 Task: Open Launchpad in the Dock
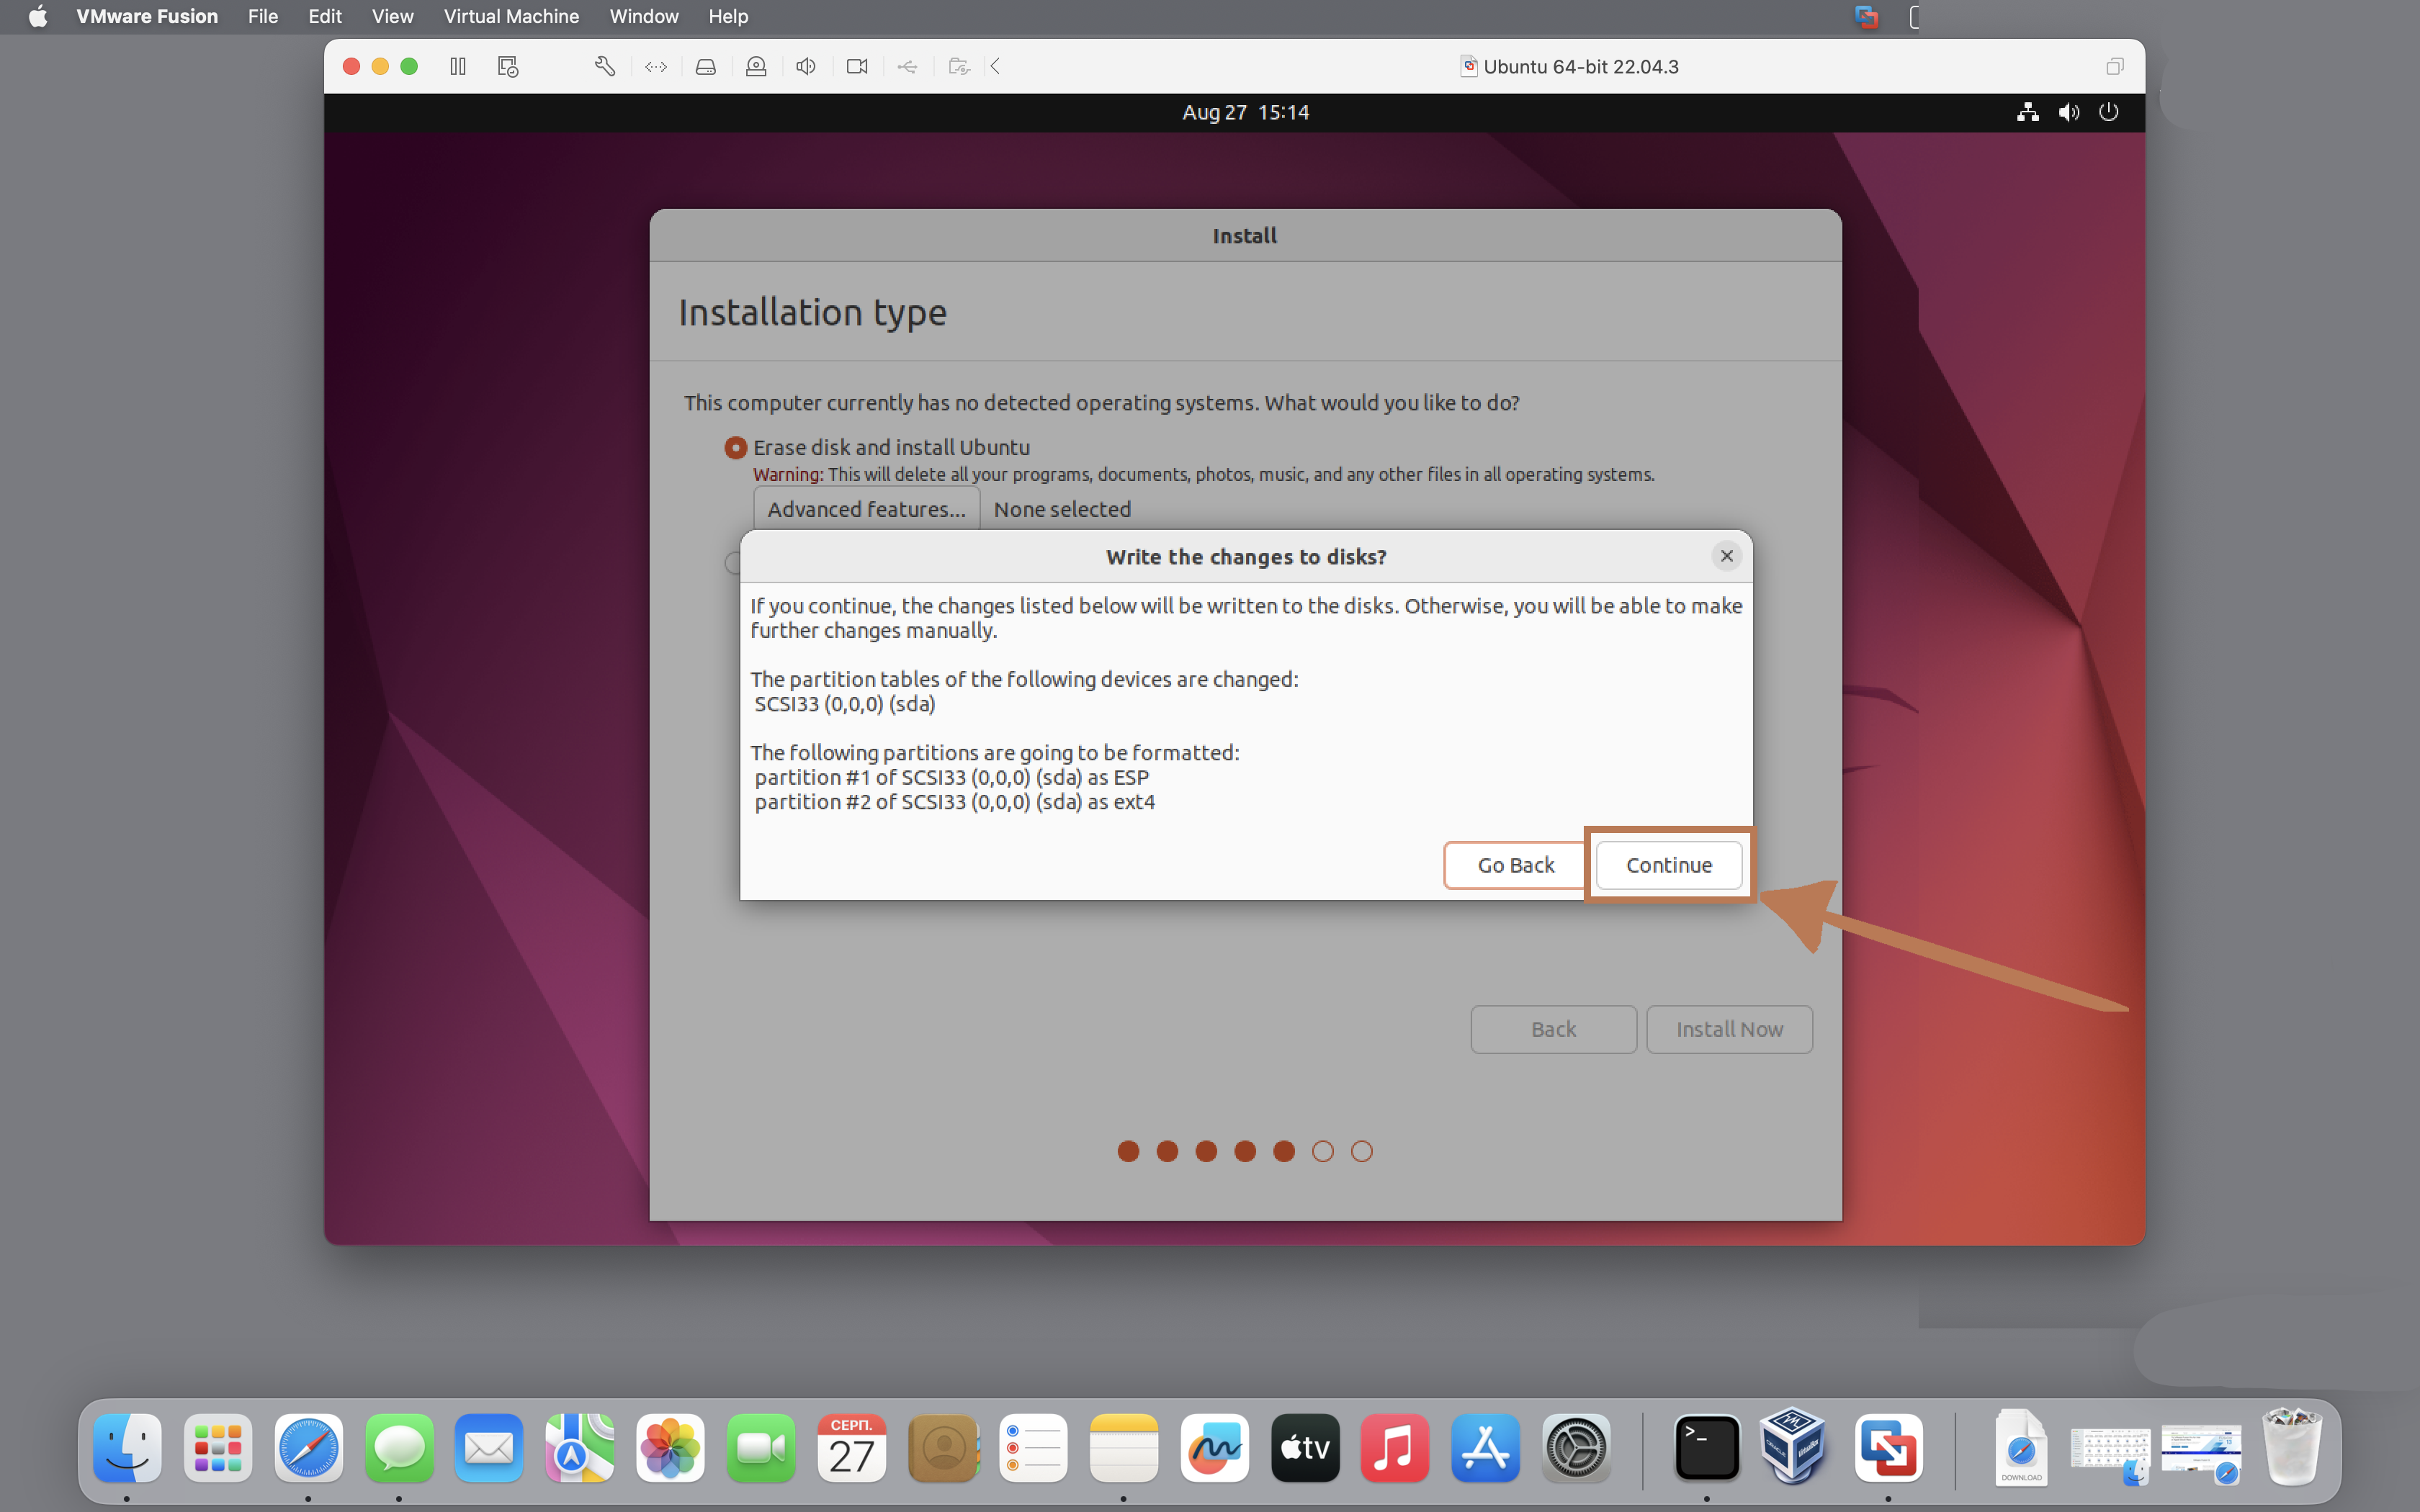(218, 1447)
